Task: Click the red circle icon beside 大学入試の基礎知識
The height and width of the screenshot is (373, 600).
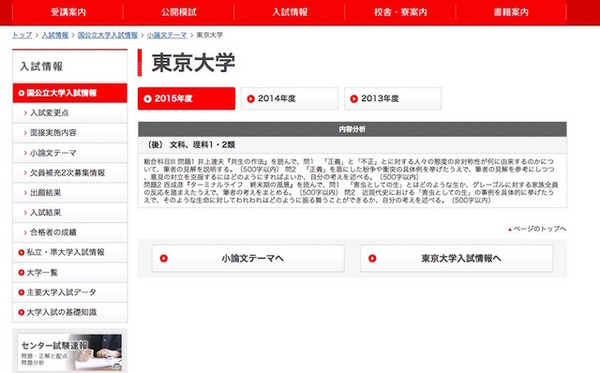Action: click(x=21, y=313)
